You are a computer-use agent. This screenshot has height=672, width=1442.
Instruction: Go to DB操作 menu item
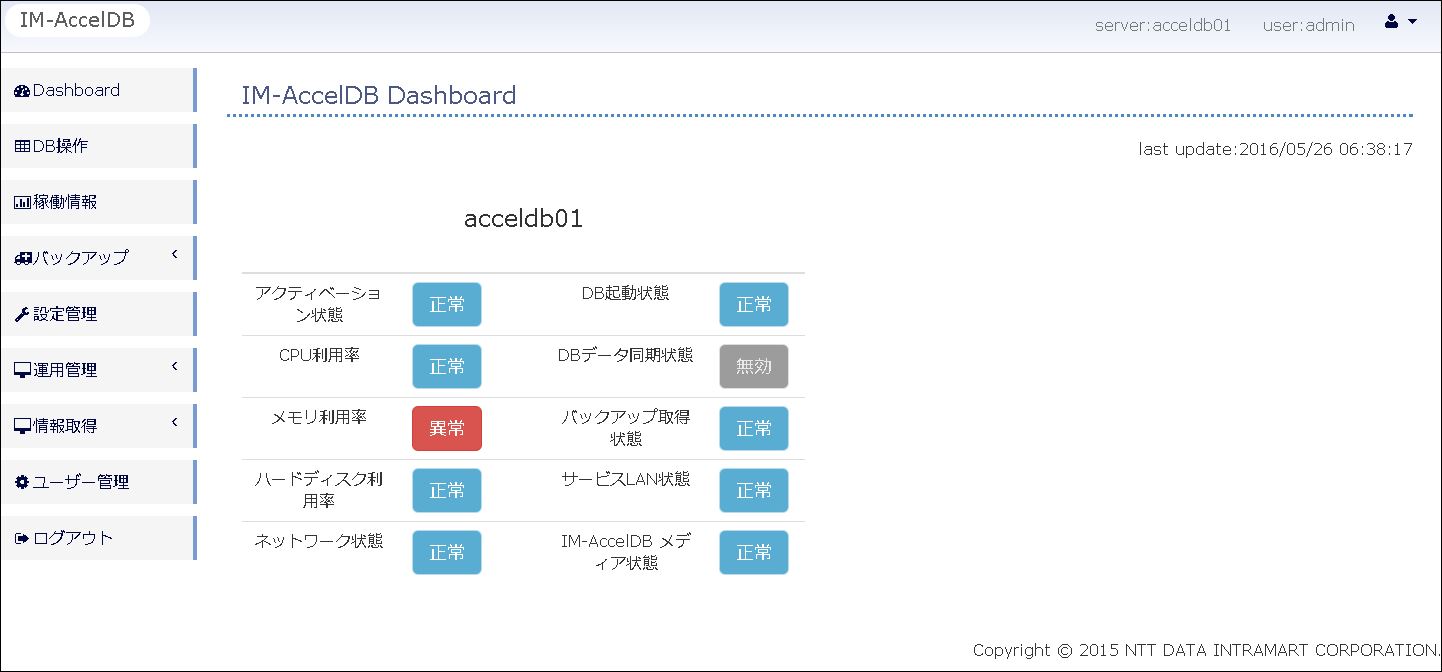97,146
